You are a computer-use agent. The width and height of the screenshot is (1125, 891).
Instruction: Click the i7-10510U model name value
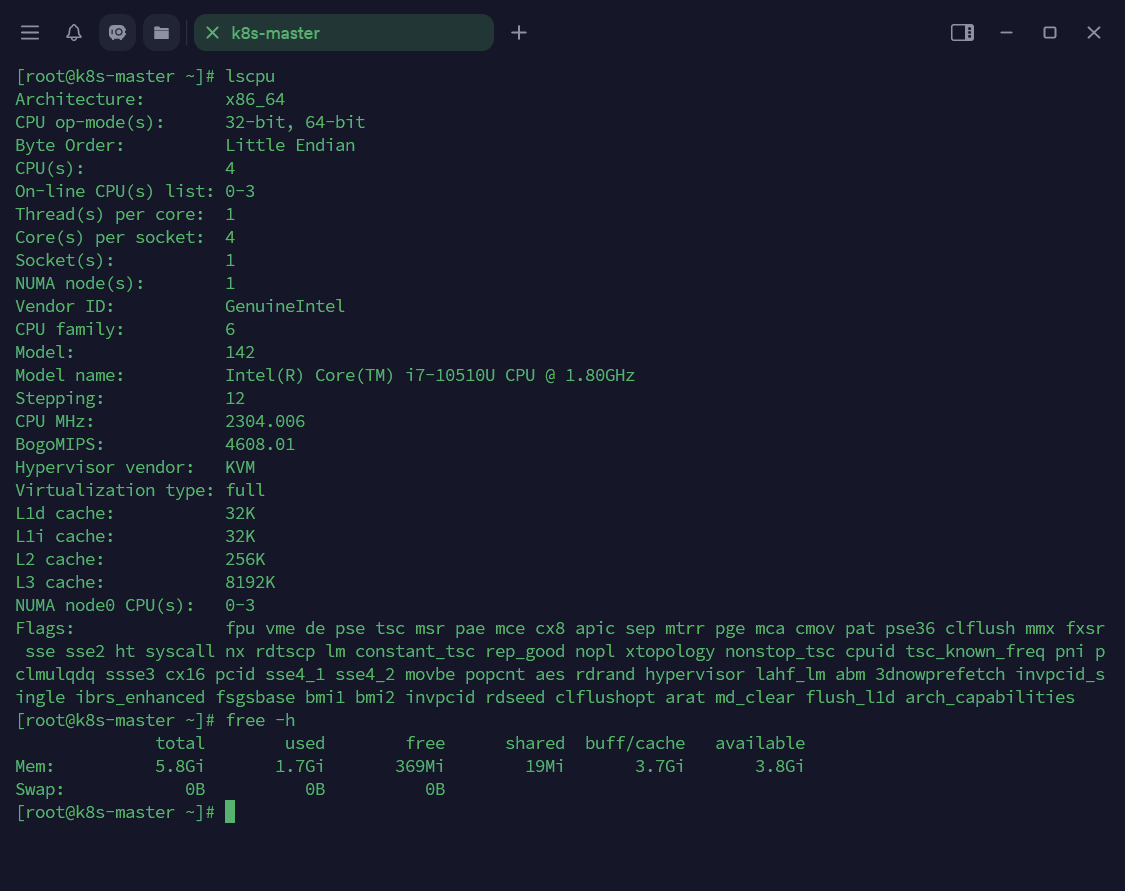pyautogui.click(x=430, y=375)
